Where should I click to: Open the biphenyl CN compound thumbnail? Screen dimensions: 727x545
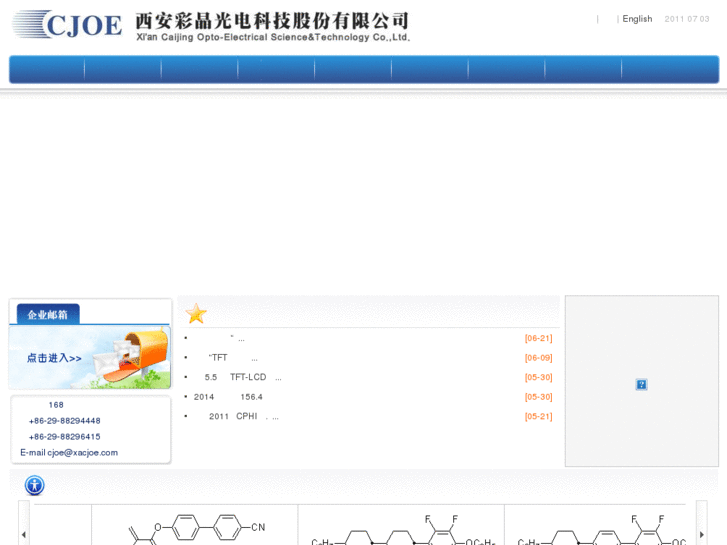click(195, 527)
